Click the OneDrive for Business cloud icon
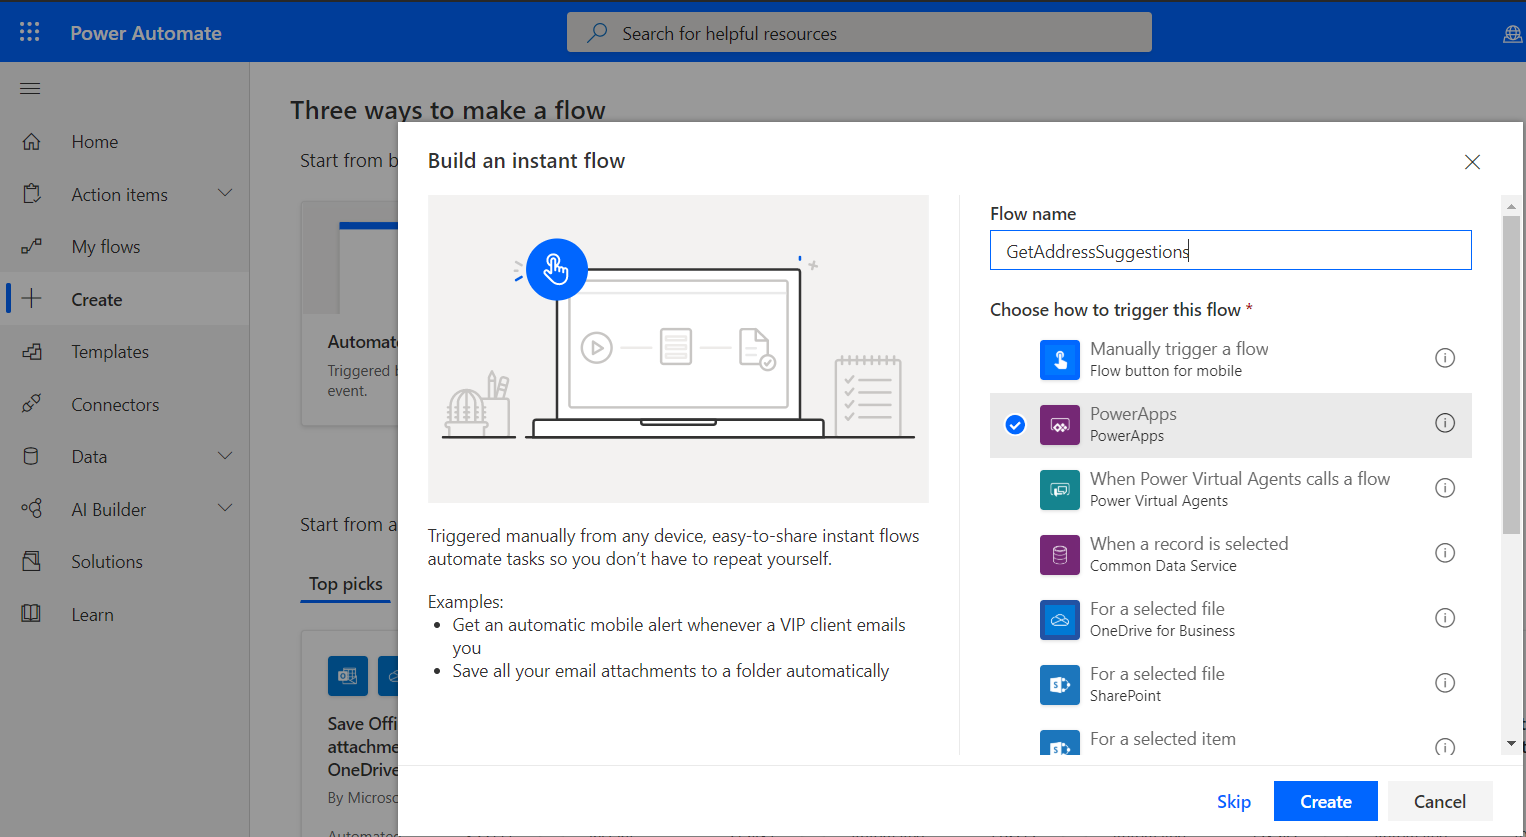The width and height of the screenshot is (1526, 837). coord(1059,619)
